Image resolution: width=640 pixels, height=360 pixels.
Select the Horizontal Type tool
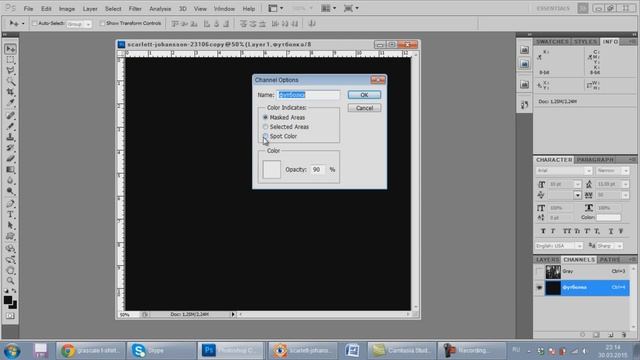point(10,215)
